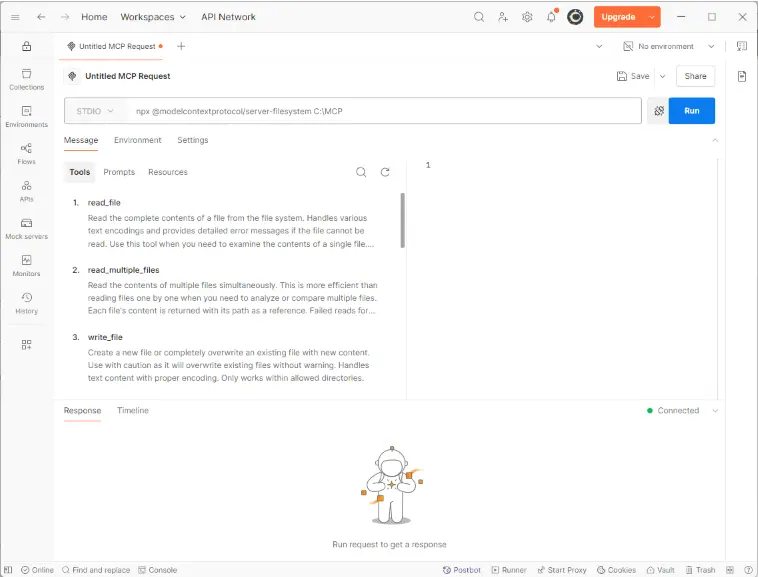Open the Monitors sidebar section
Viewport: 758px width, 577px height.
(27, 266)
